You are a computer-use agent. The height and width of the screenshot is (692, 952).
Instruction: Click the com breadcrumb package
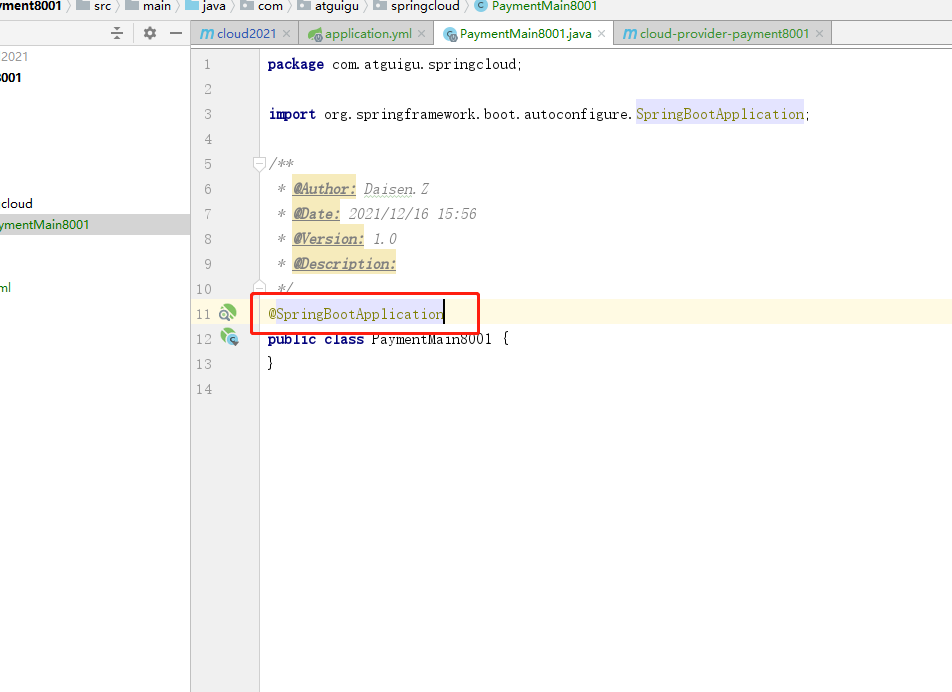coord(262,6)
